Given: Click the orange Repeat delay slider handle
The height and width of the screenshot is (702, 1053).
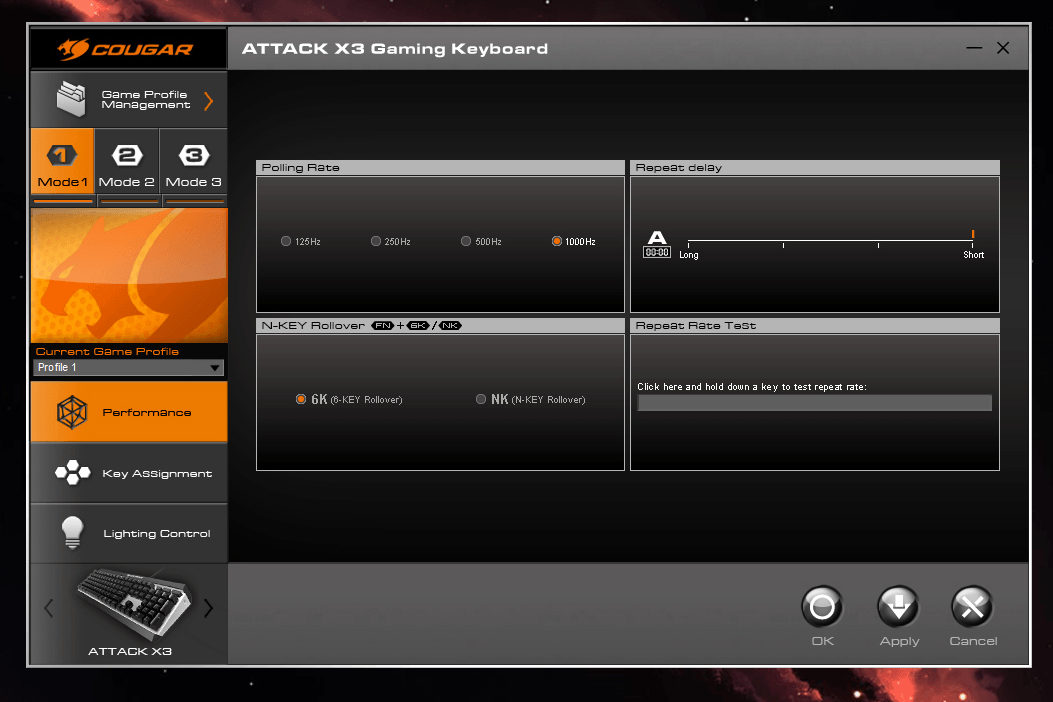Looking at the screenshot, I should 972,234.
